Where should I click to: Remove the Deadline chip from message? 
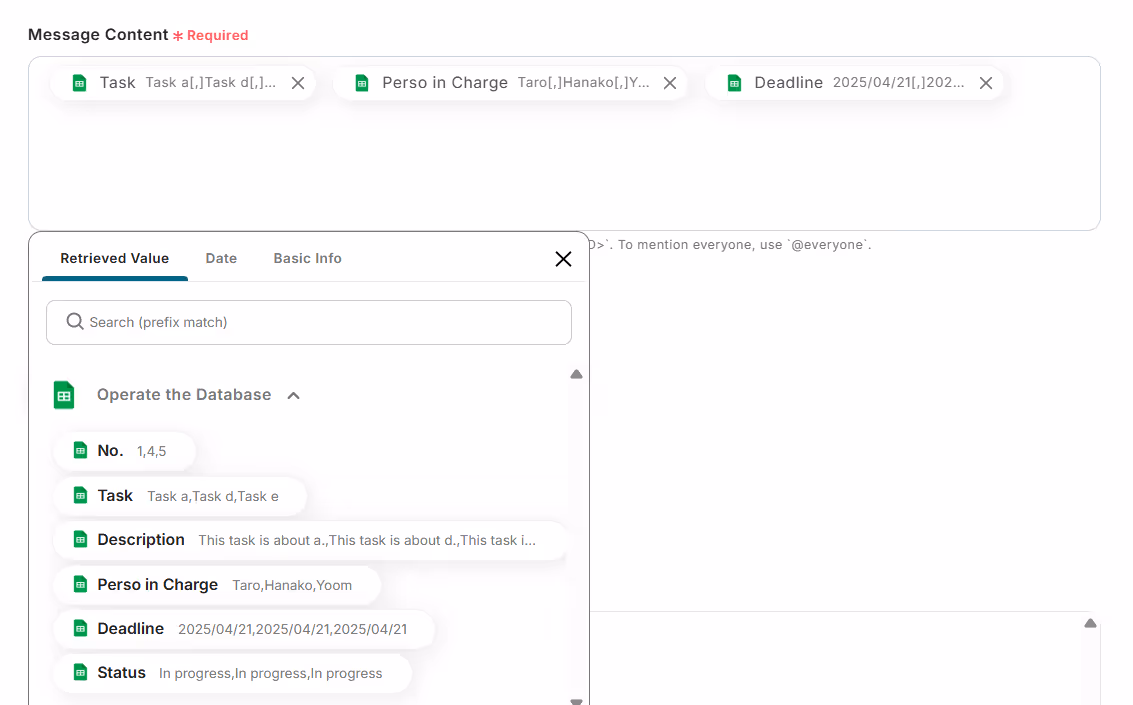(x=986, y=83)
